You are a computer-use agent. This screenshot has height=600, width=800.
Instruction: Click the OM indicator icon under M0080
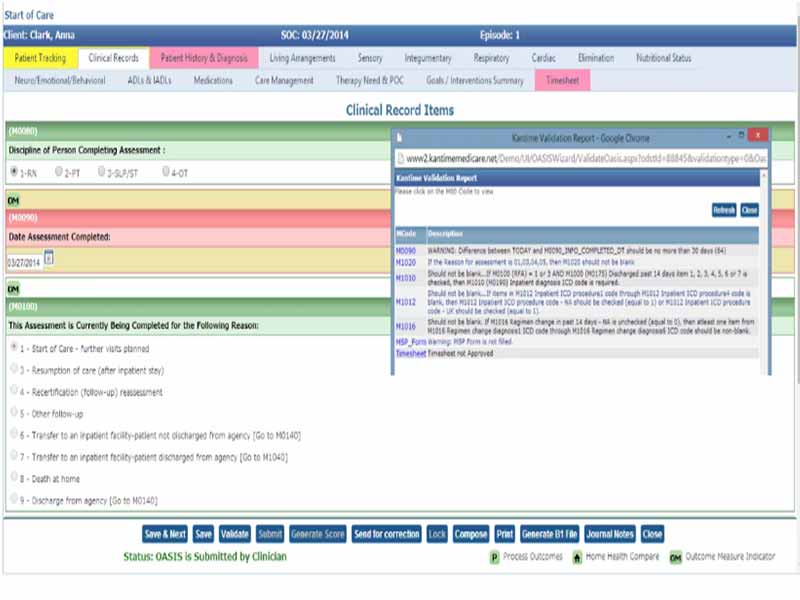tap(14, 201)
